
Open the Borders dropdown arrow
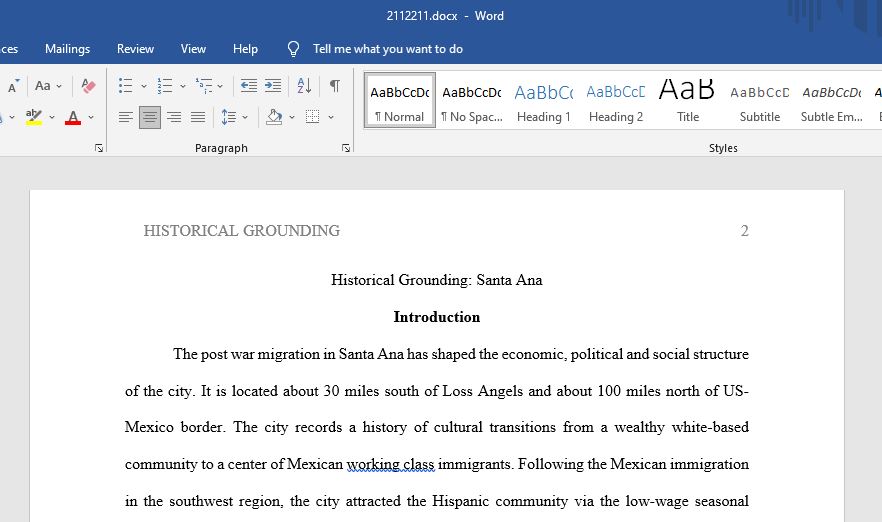pyautogui.click(x=331, y=117)
